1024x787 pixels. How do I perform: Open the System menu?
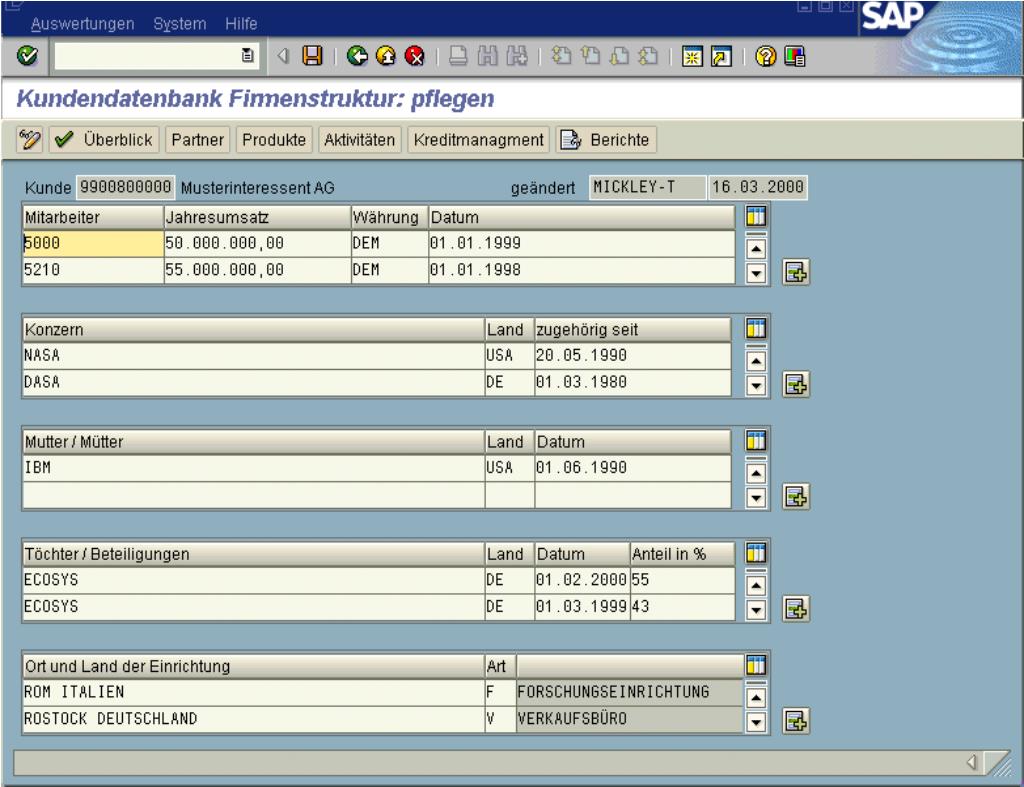click(x=180, y=24)
